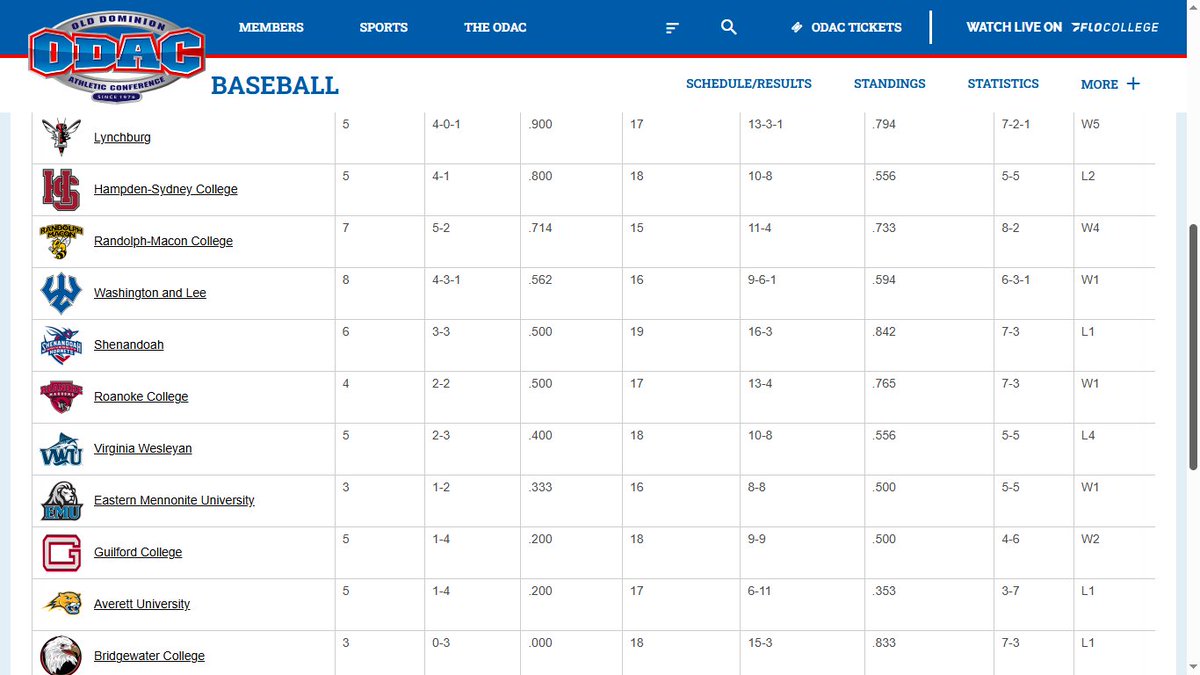Viewport: 1200px width, 675px height.
Task: Open Hampden-Sydney College team link
Action: (x=166, y=189)
